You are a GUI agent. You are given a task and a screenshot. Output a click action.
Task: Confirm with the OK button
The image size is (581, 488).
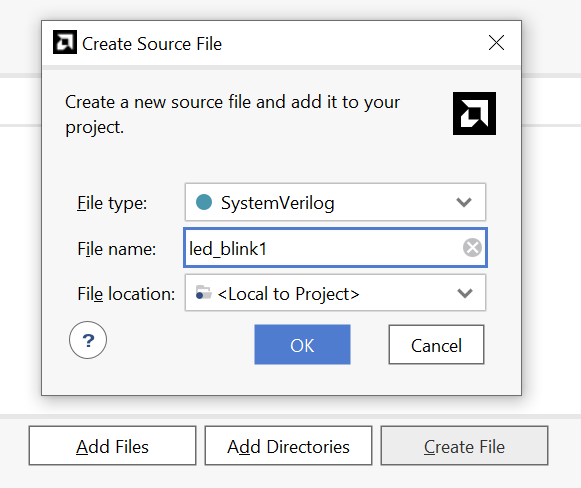click(x=302, y=345)
